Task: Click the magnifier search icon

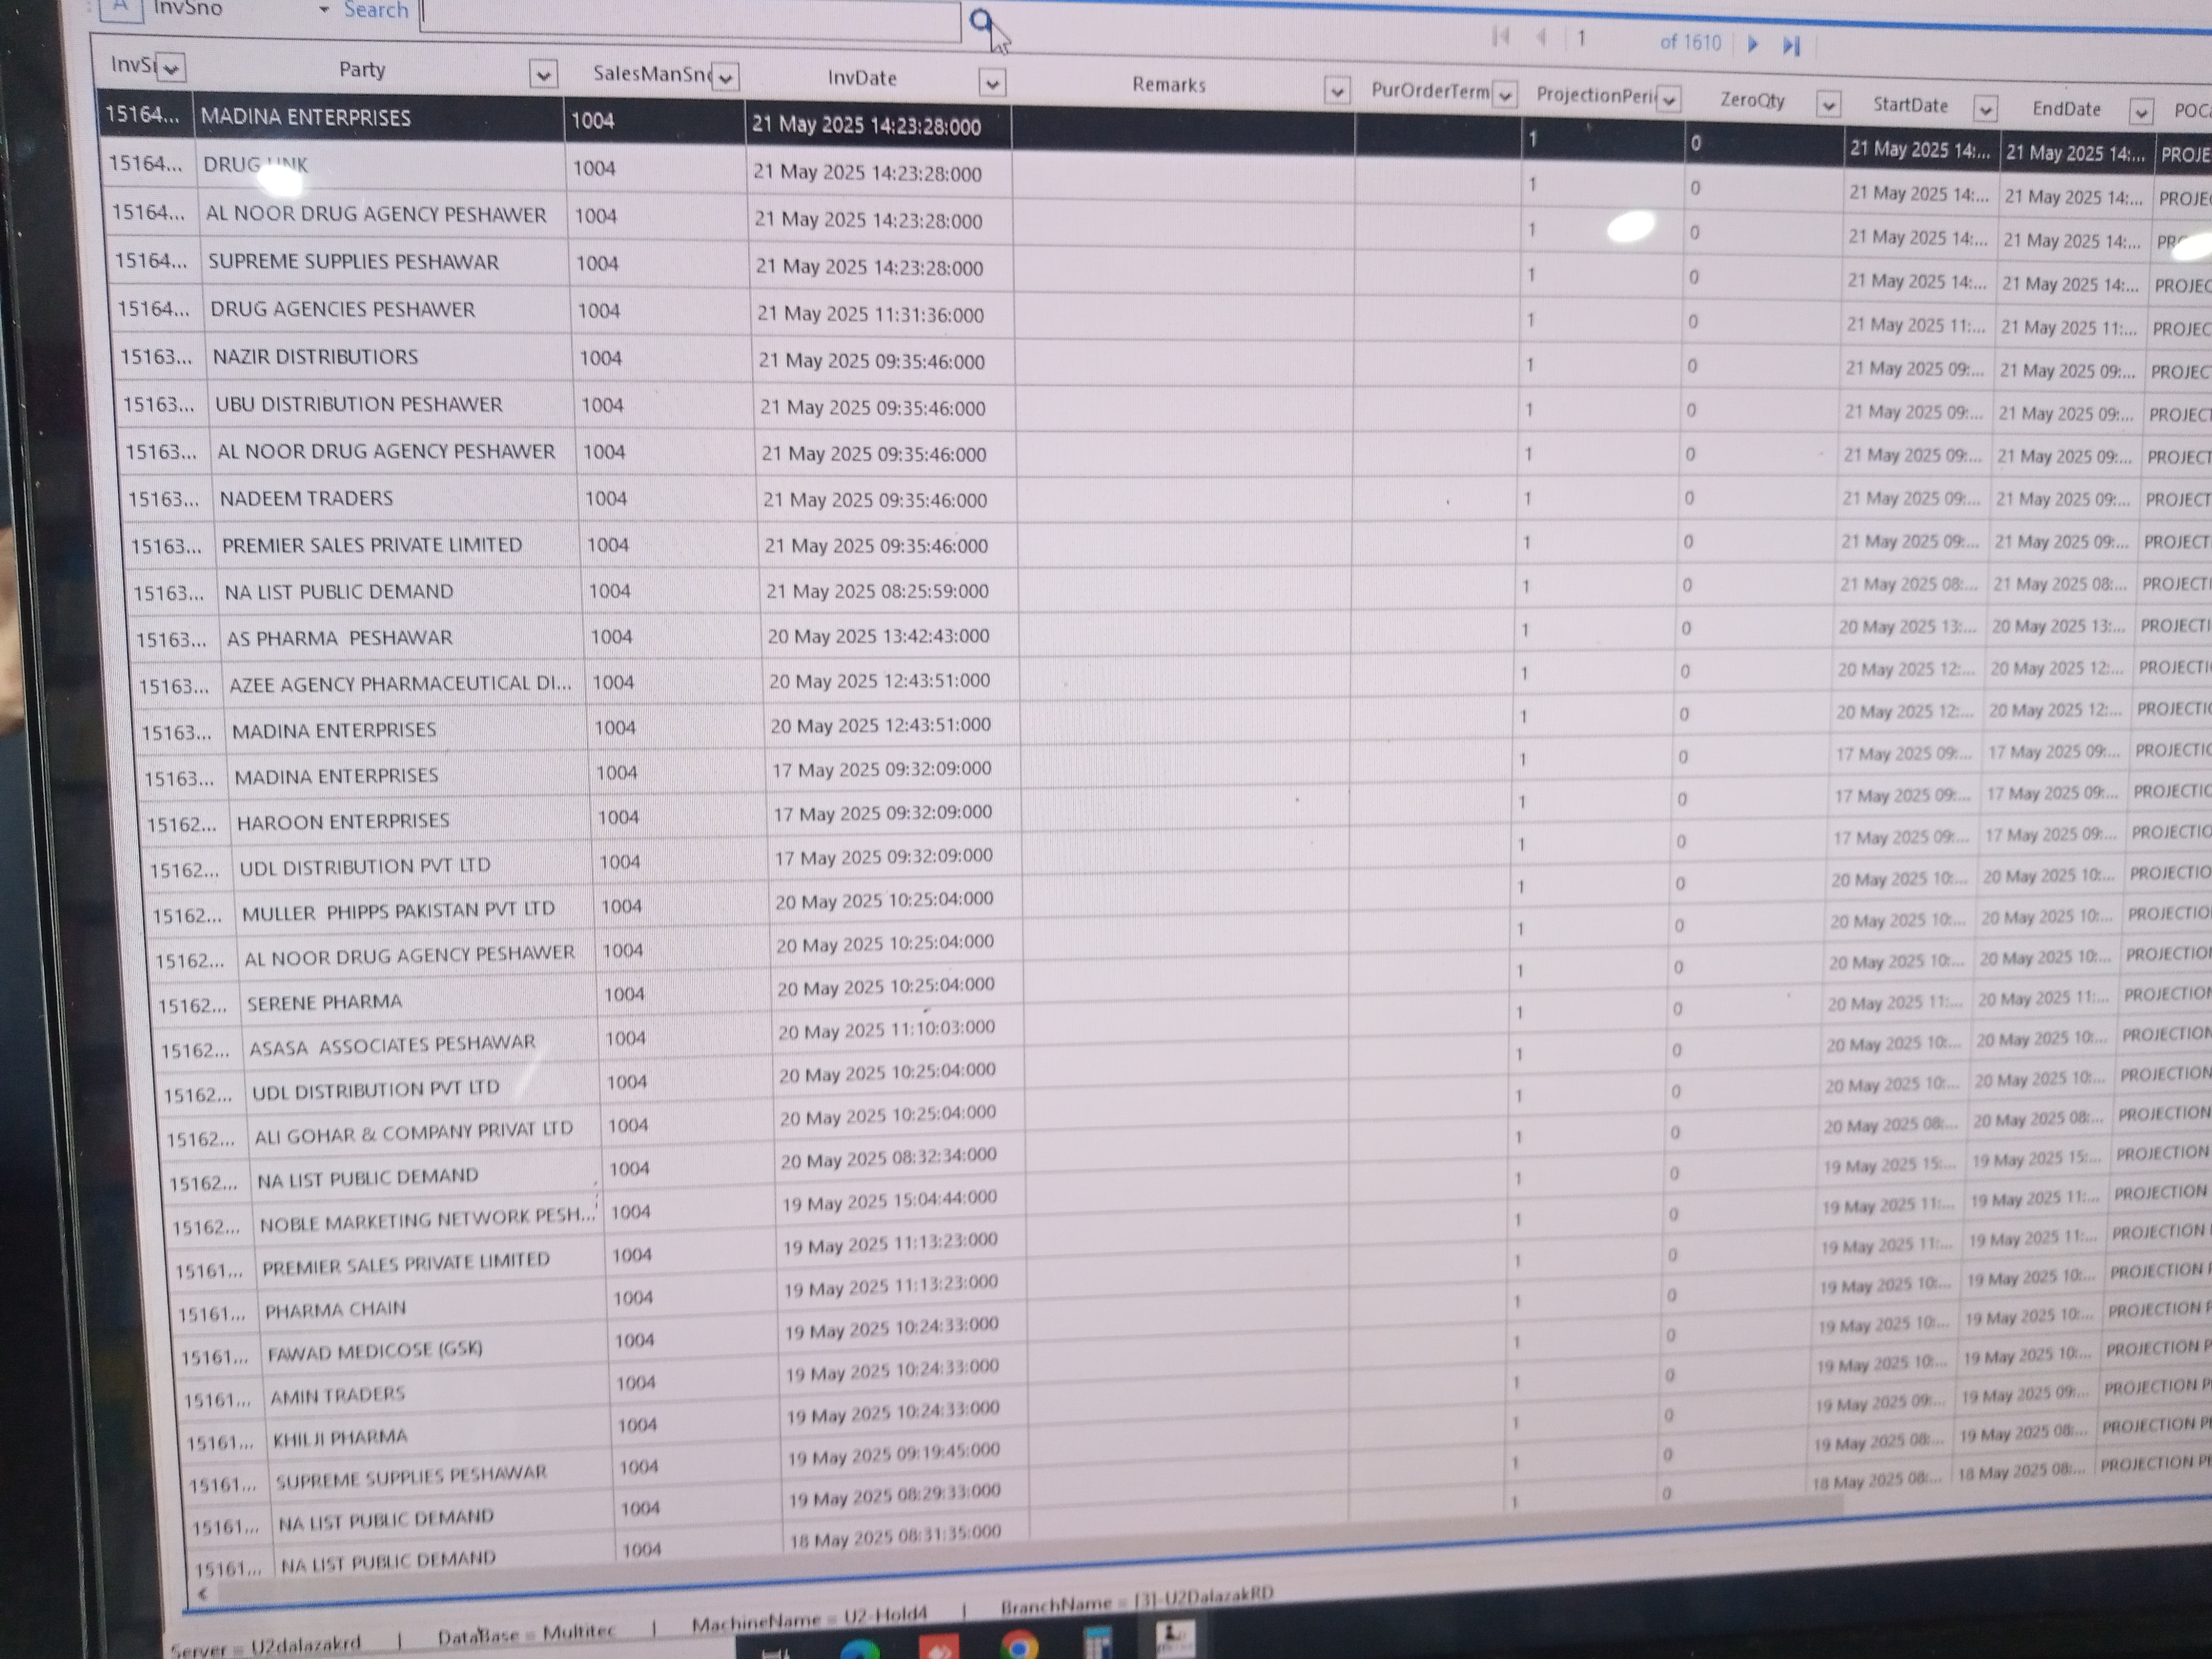Action: pos(981,21)
